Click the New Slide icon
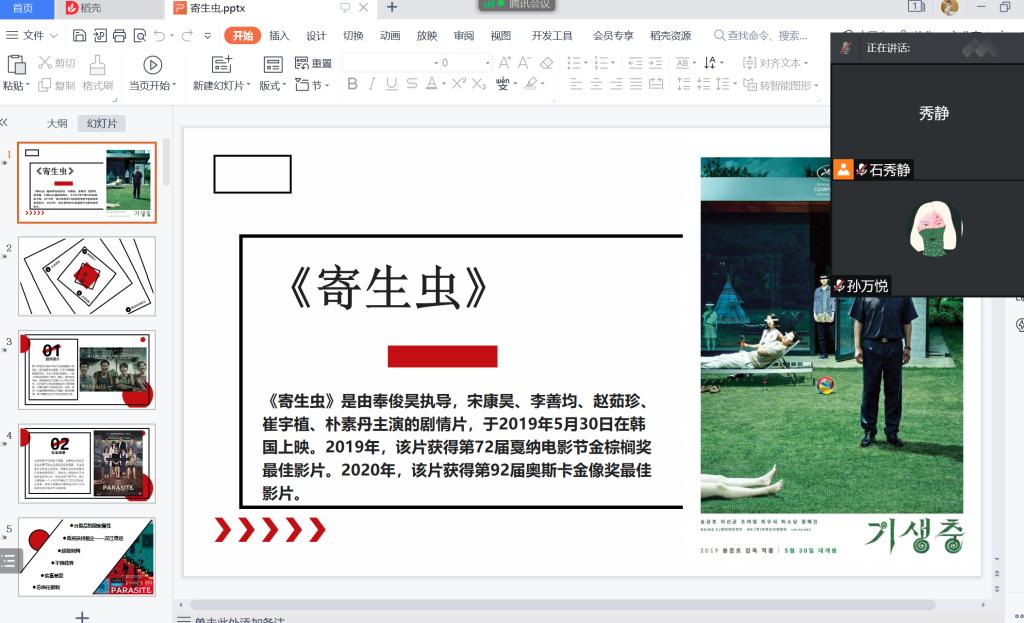Screen dimensions: 1024x623 pos(222,65)
